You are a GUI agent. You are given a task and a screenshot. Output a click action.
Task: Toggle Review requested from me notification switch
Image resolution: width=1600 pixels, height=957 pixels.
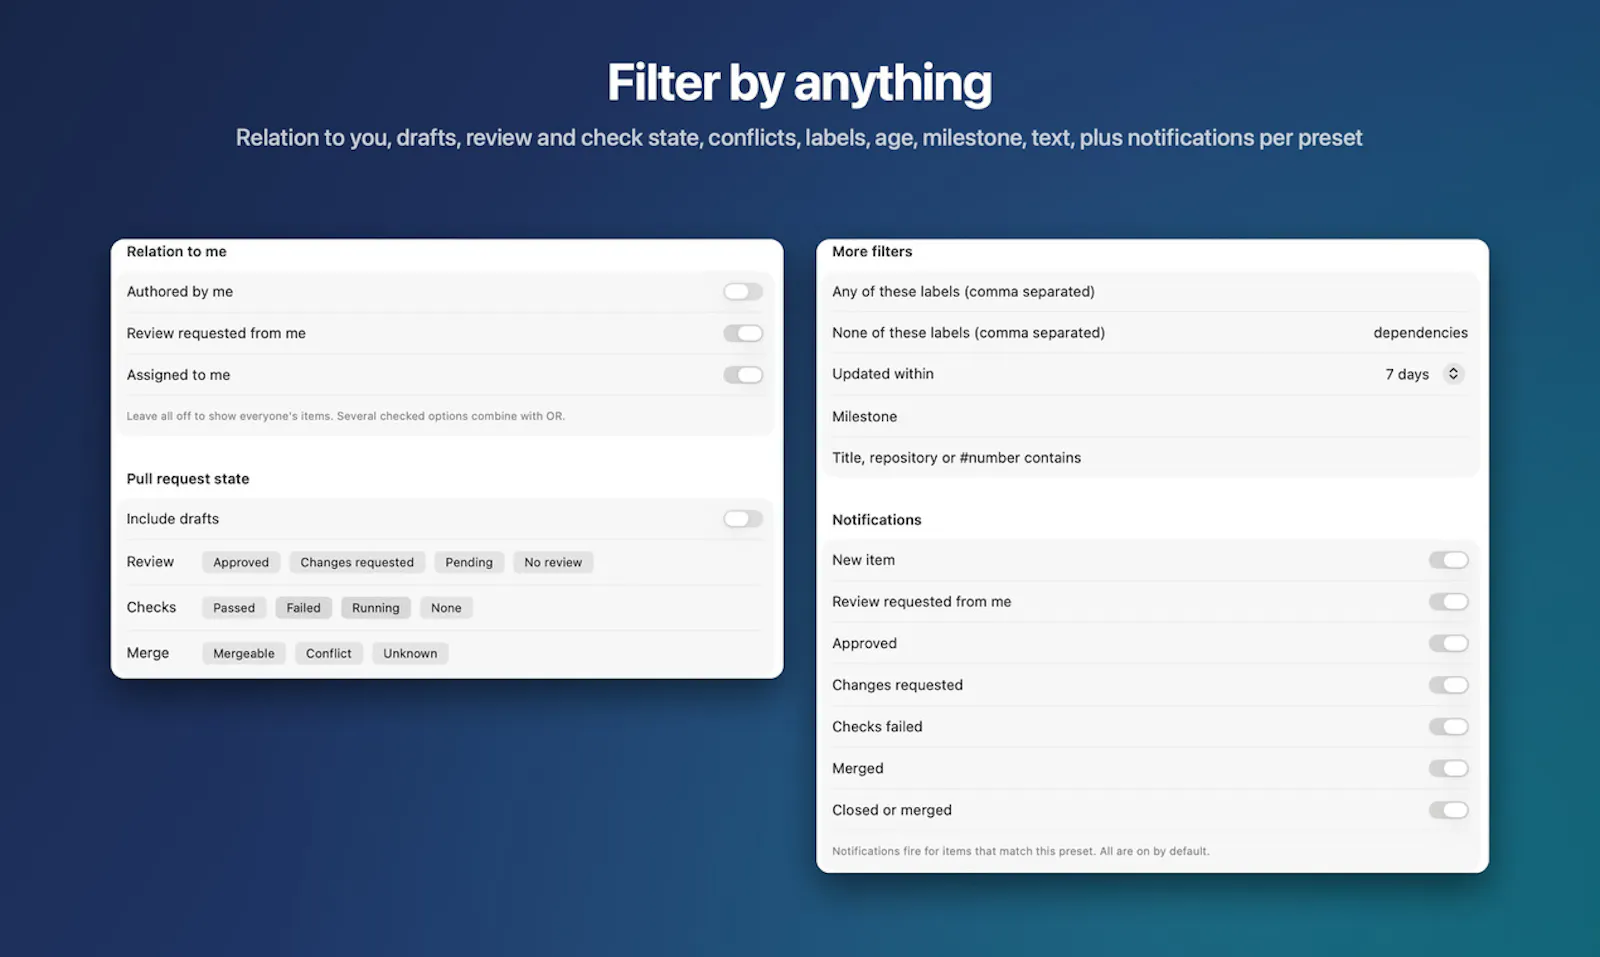[x=1448, y=602]
